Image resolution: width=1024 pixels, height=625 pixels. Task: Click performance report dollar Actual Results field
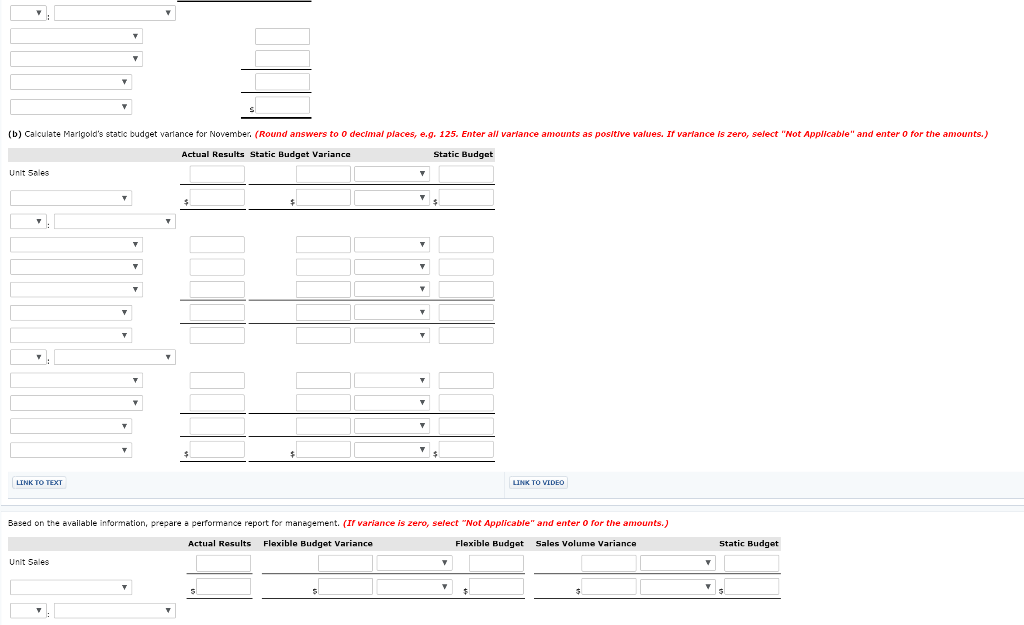223,586
